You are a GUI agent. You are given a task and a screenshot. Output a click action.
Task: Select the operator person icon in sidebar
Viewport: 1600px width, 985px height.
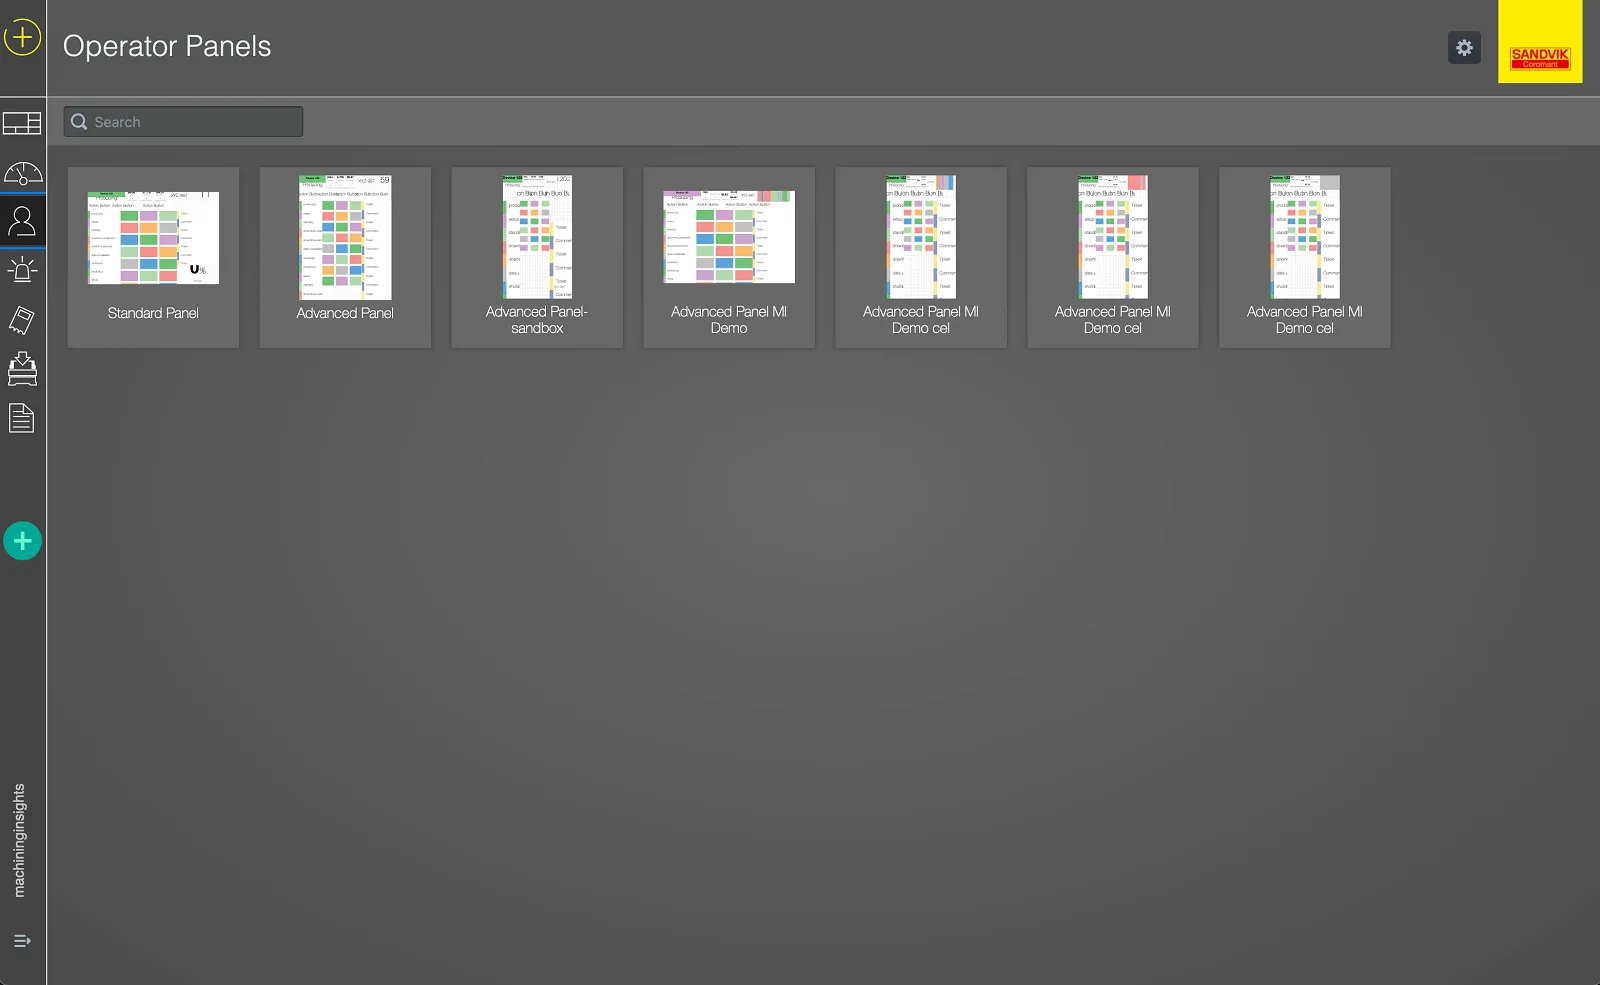(22, 221)
